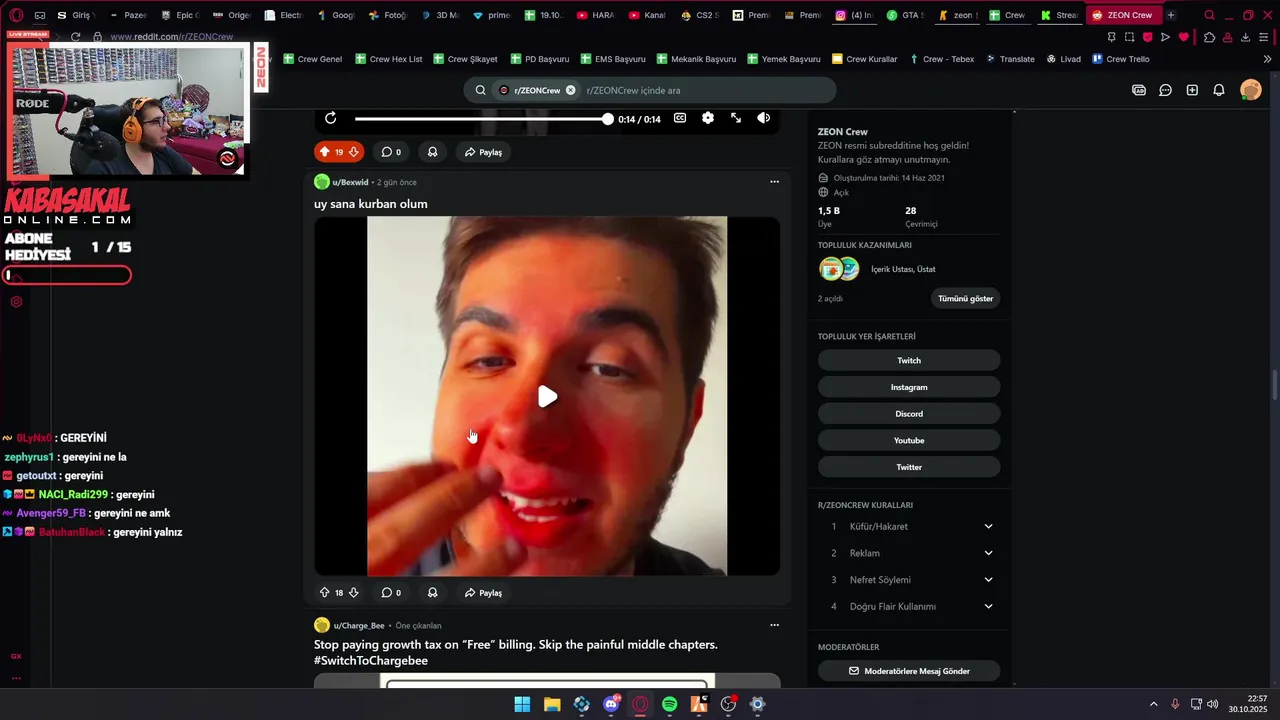Open Discord from the taskbar
This screenshot has width=1280, height=720.
(611, 704)
